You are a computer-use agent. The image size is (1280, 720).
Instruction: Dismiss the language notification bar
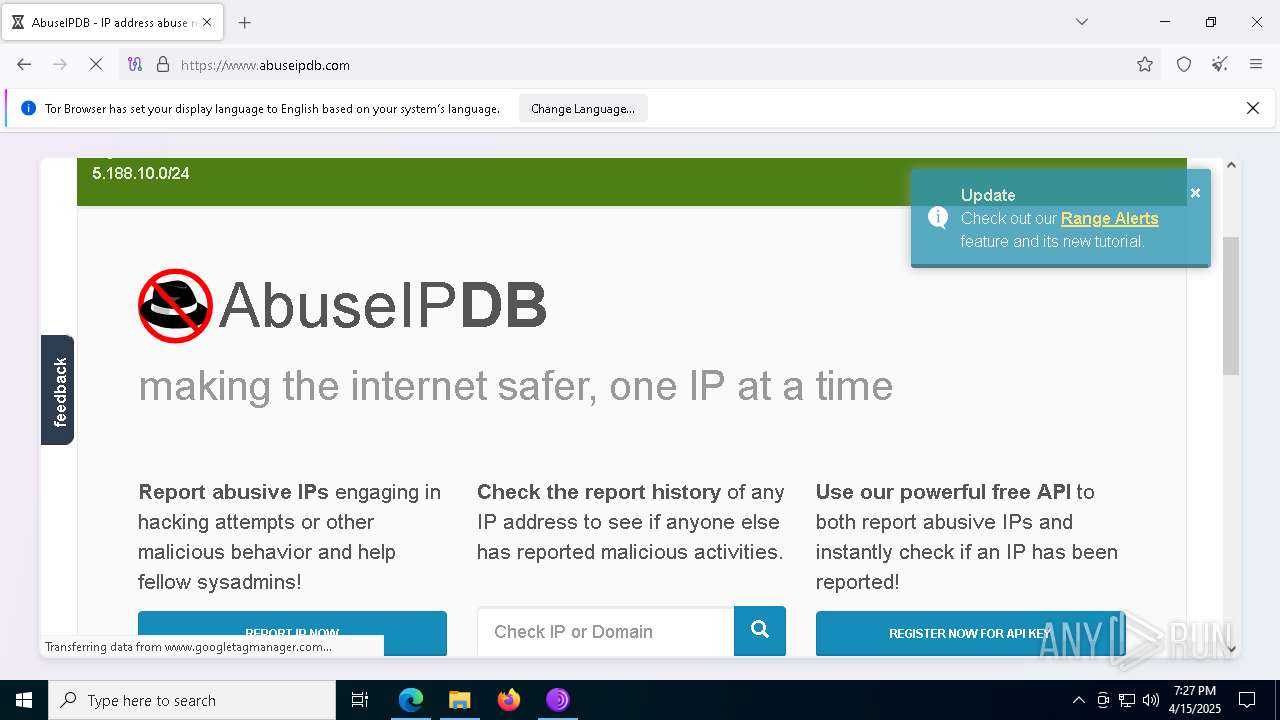pyautogui.click(x=1252, y=108)
